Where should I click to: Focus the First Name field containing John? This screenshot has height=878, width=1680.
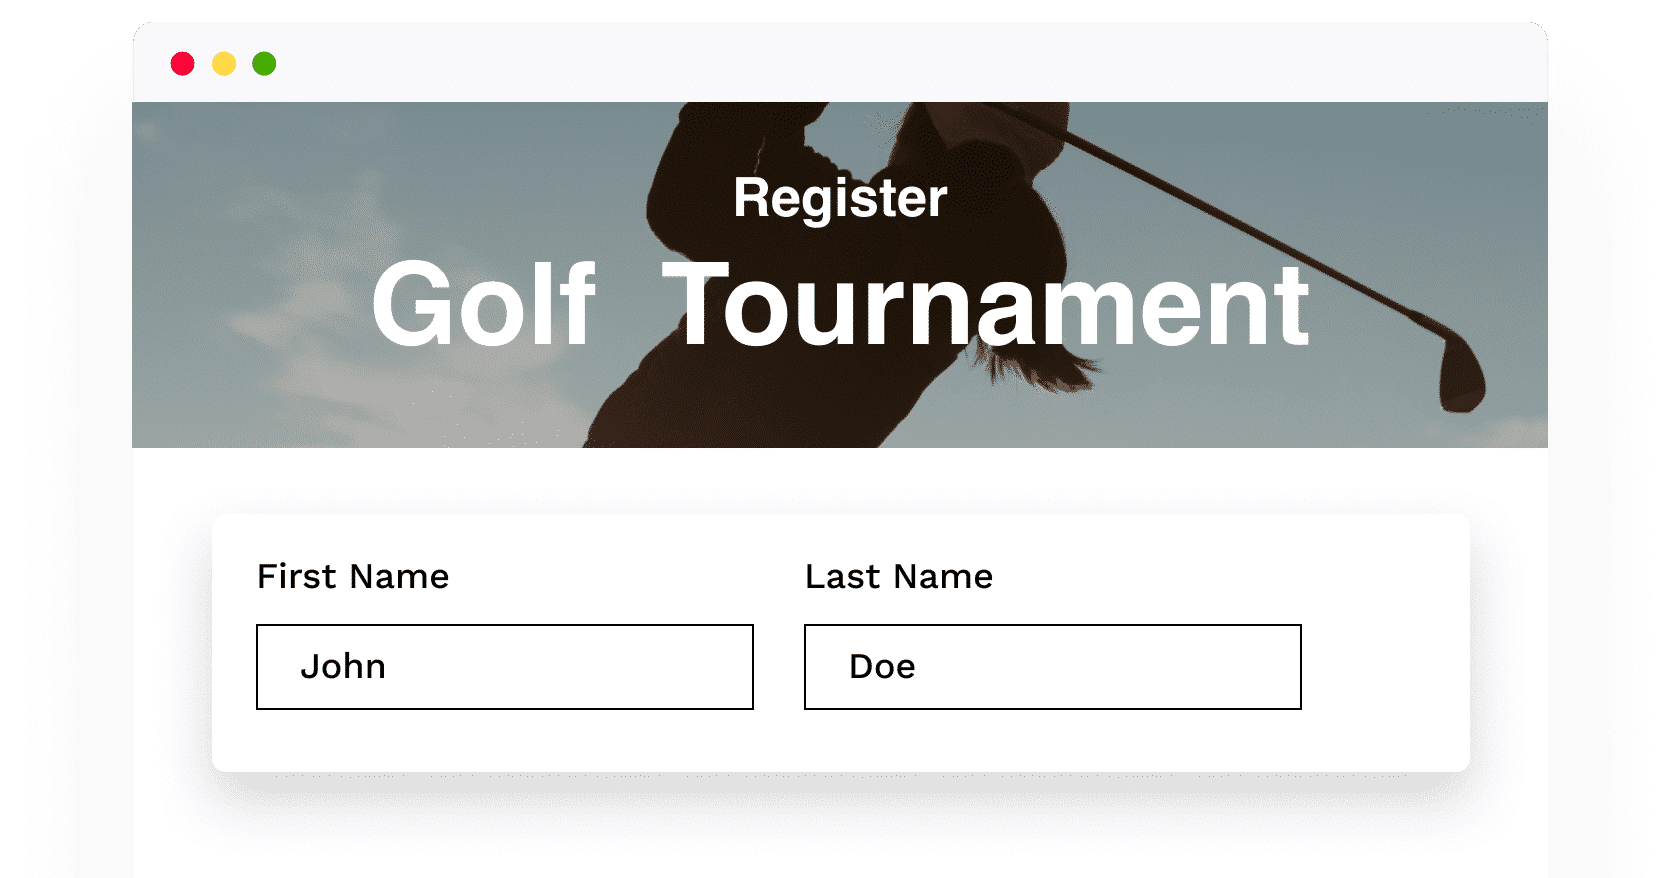(x=505, y=667)
